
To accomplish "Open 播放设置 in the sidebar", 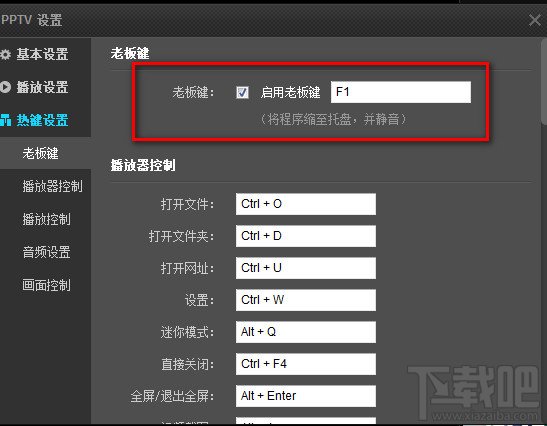I will [42, 87].
